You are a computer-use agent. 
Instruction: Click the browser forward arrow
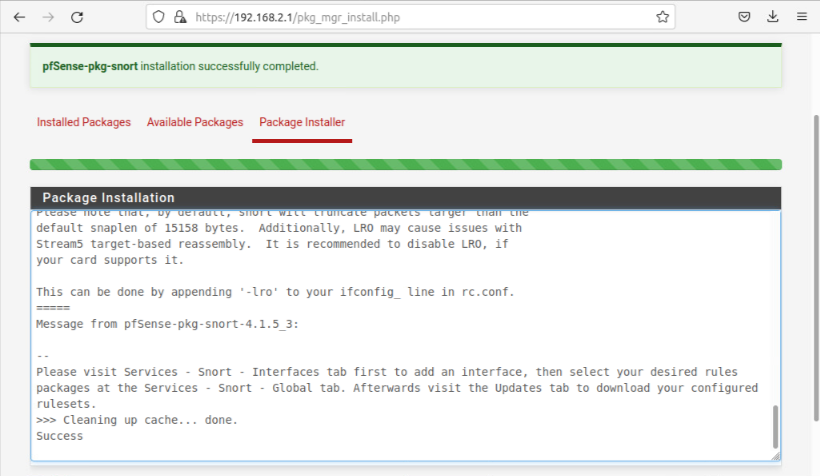(48, 17)
